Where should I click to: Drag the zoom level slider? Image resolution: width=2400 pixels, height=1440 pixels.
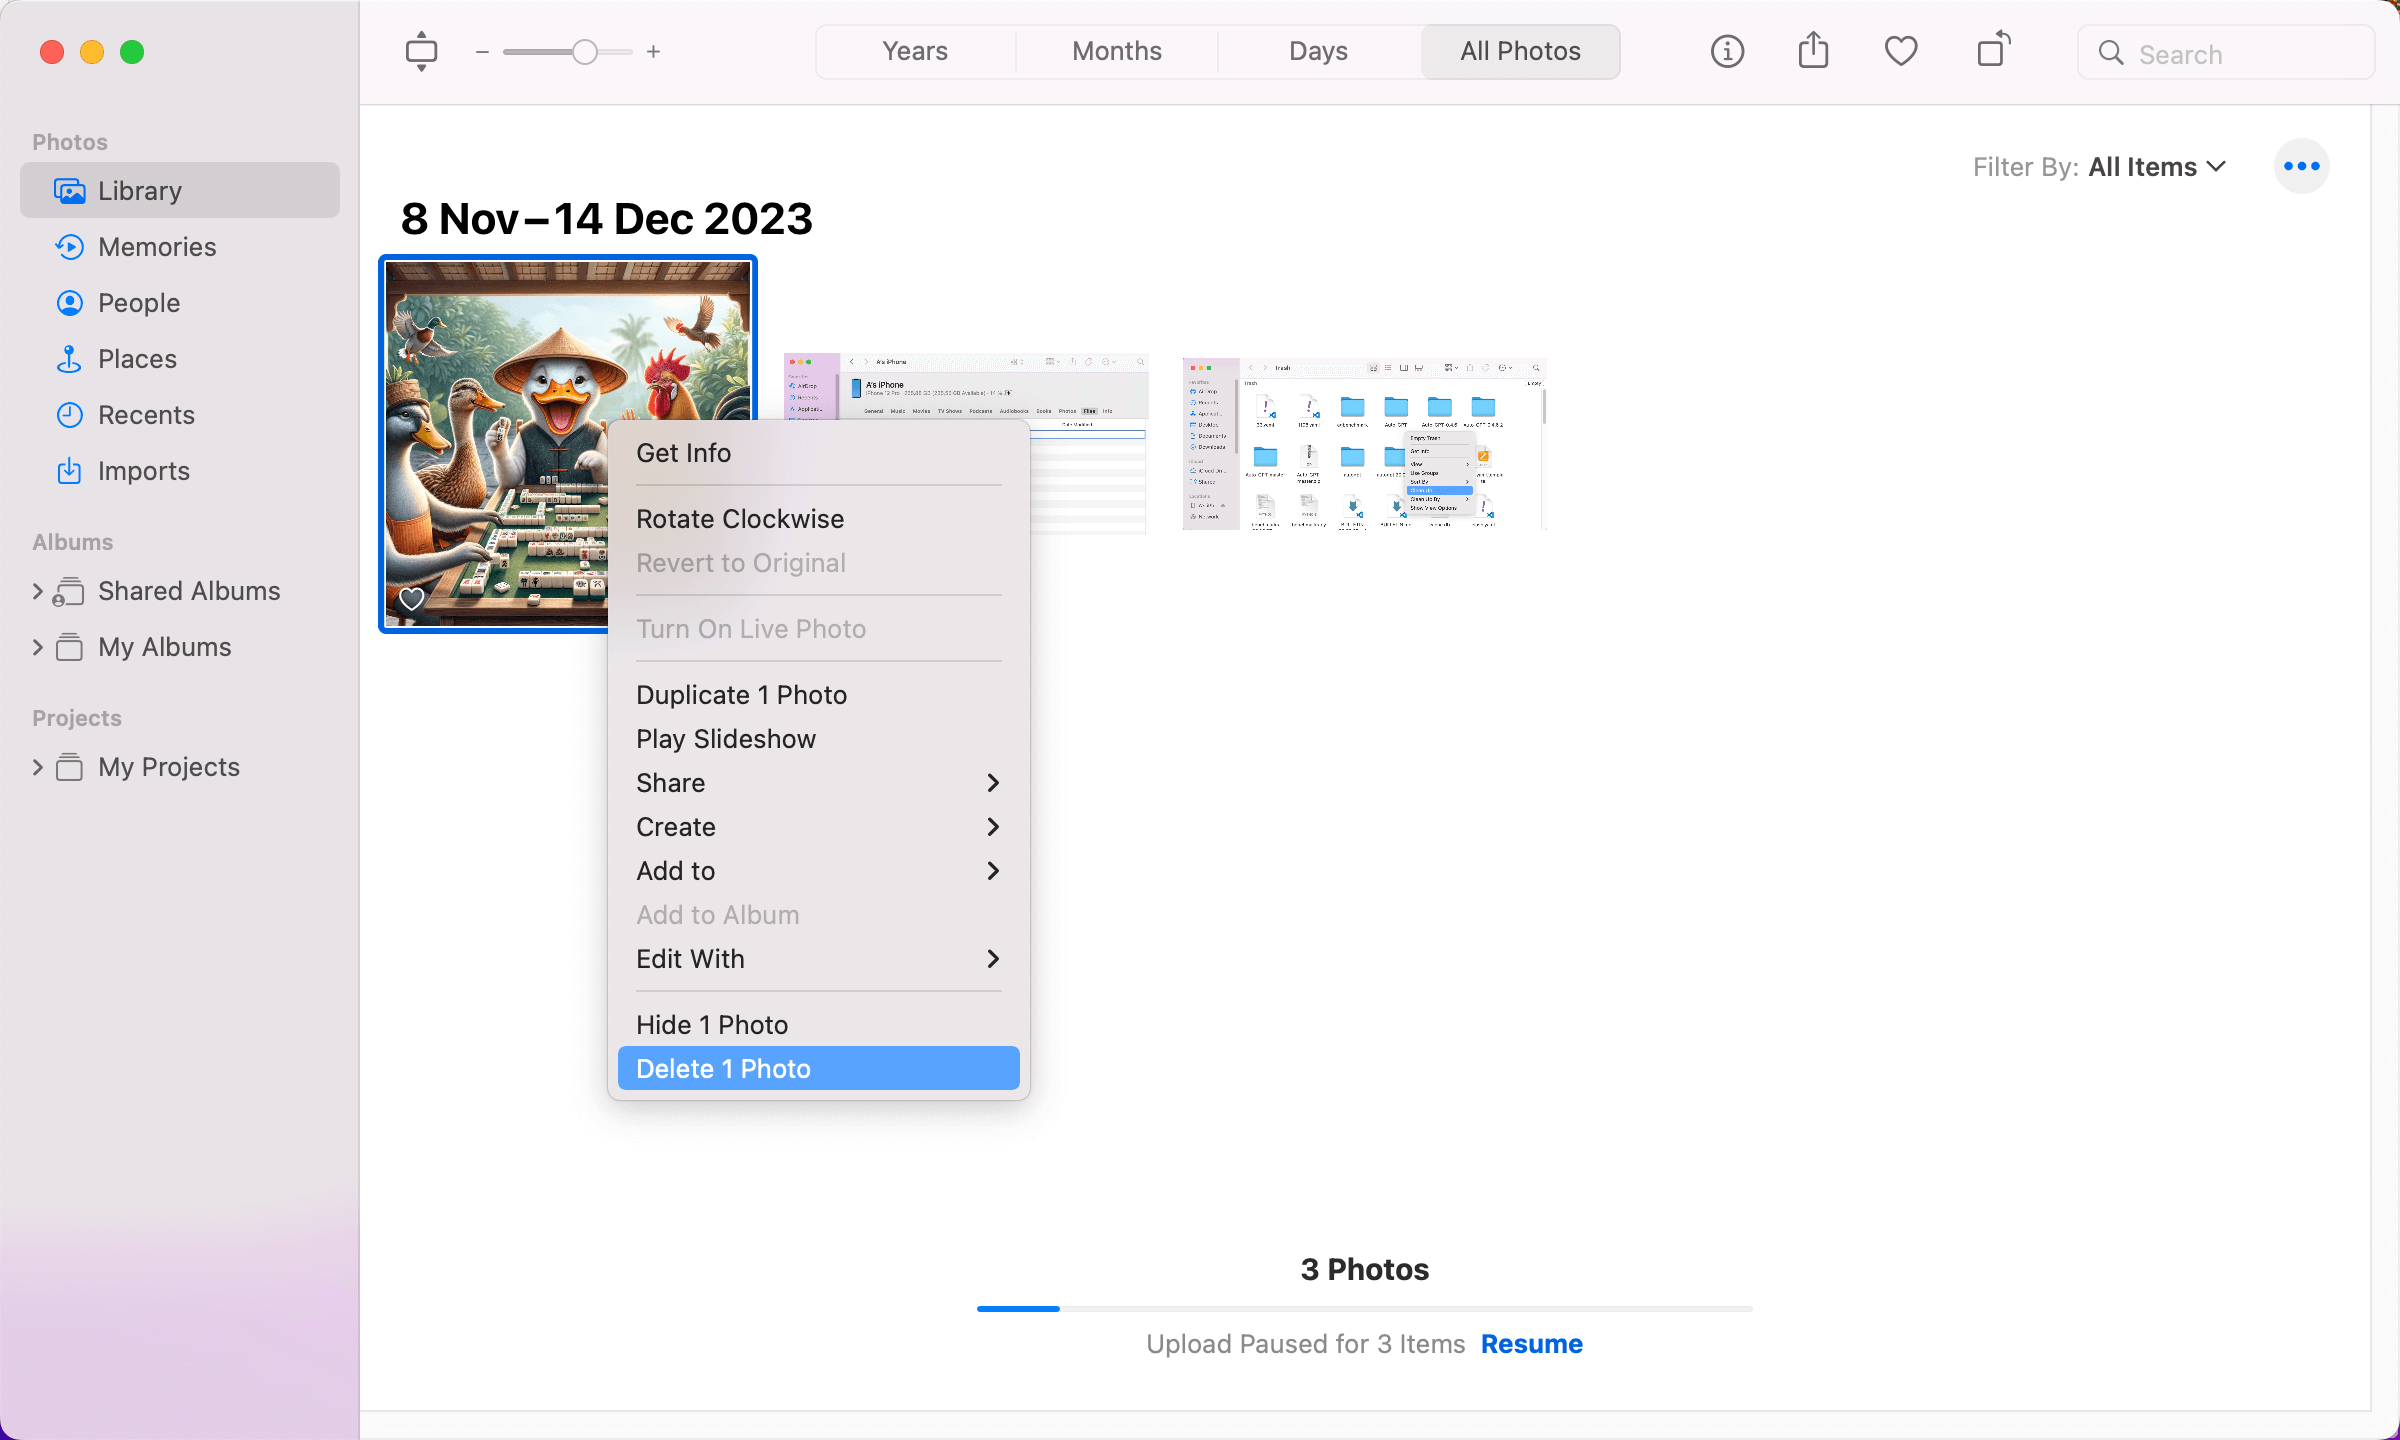pos(585,51)
